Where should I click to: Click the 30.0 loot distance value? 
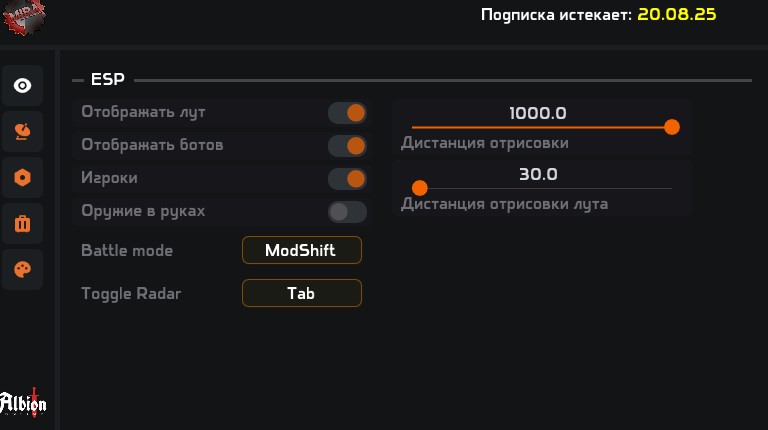[x=538, y=174]
